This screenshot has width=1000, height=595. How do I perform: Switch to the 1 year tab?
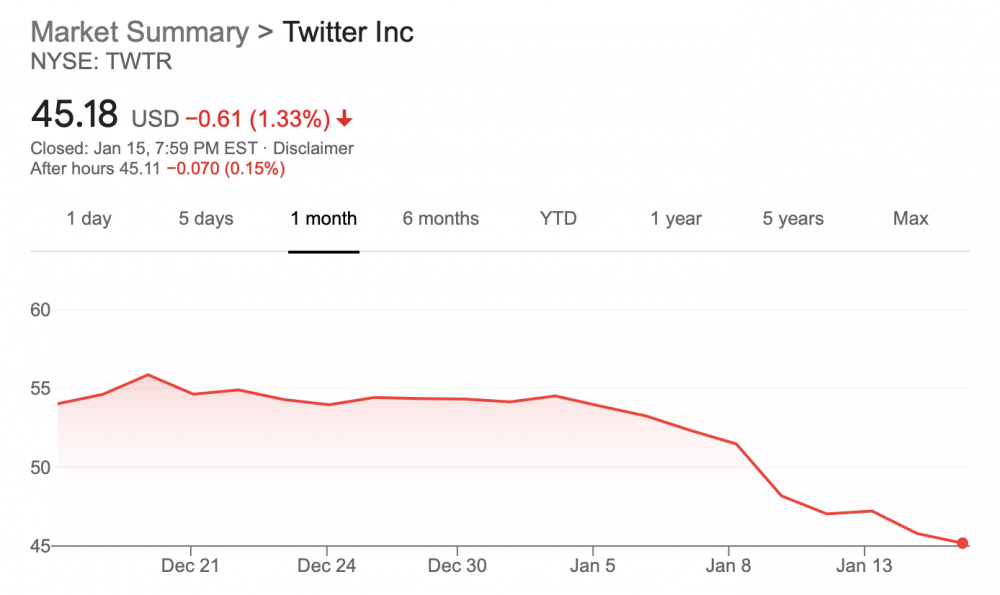coord(676,218)
